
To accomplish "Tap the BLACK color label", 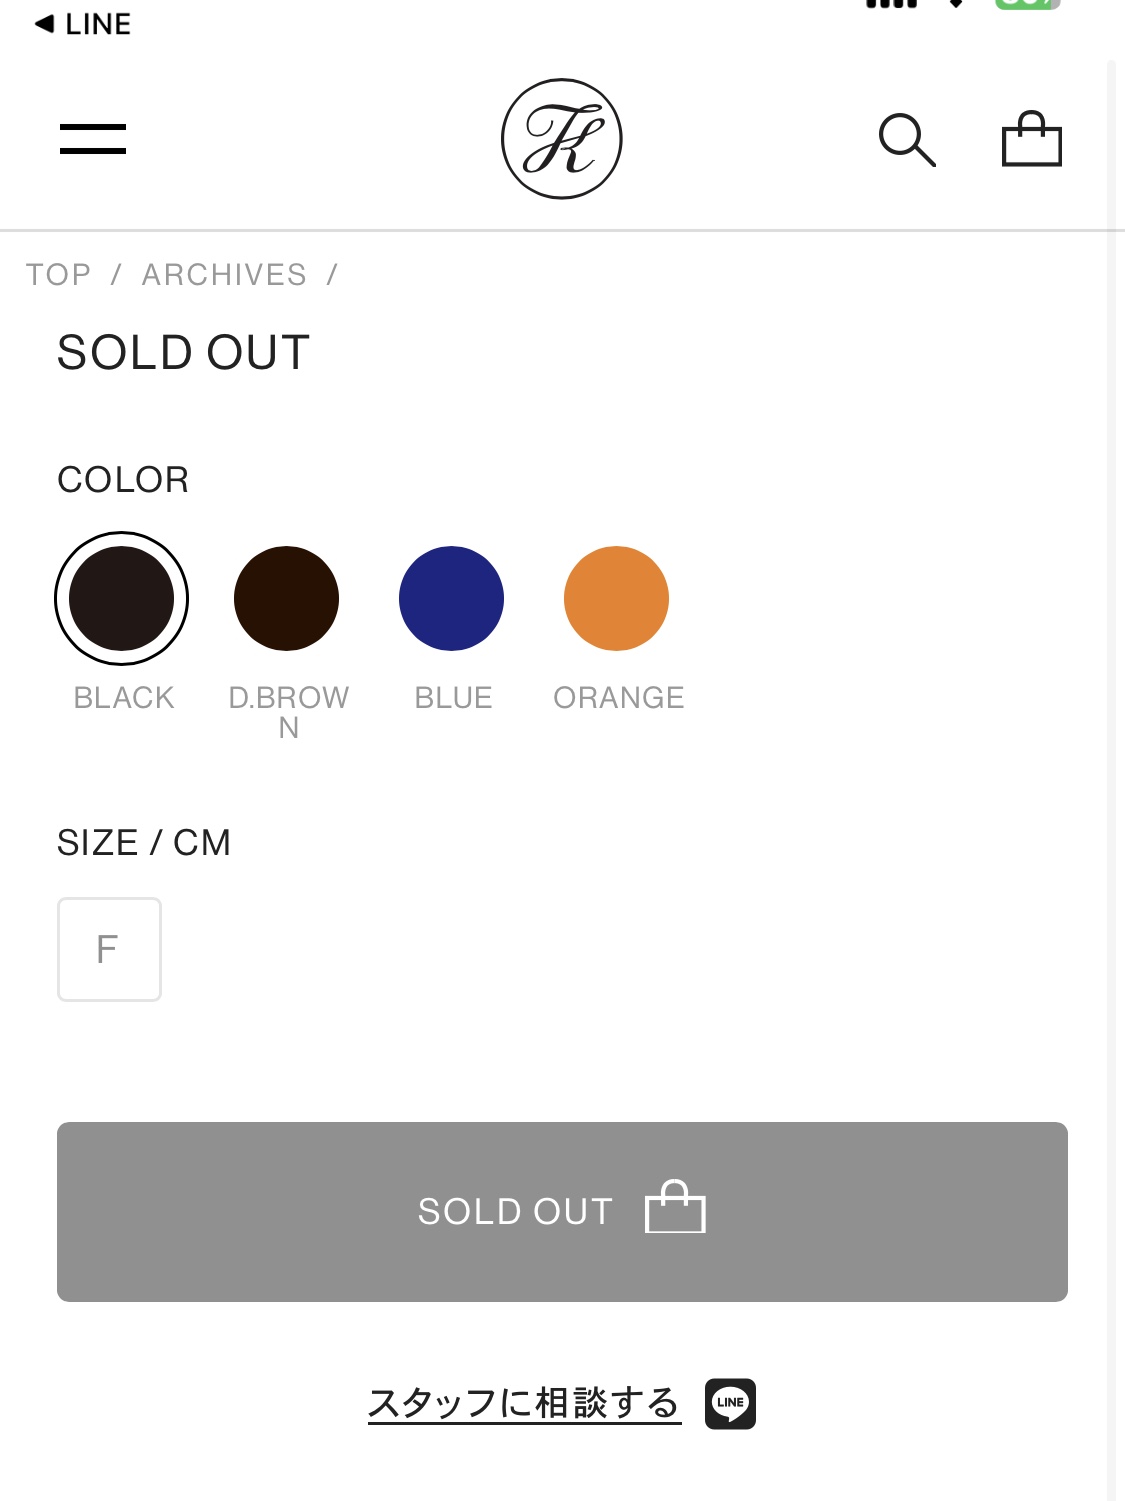I will 124,697.
